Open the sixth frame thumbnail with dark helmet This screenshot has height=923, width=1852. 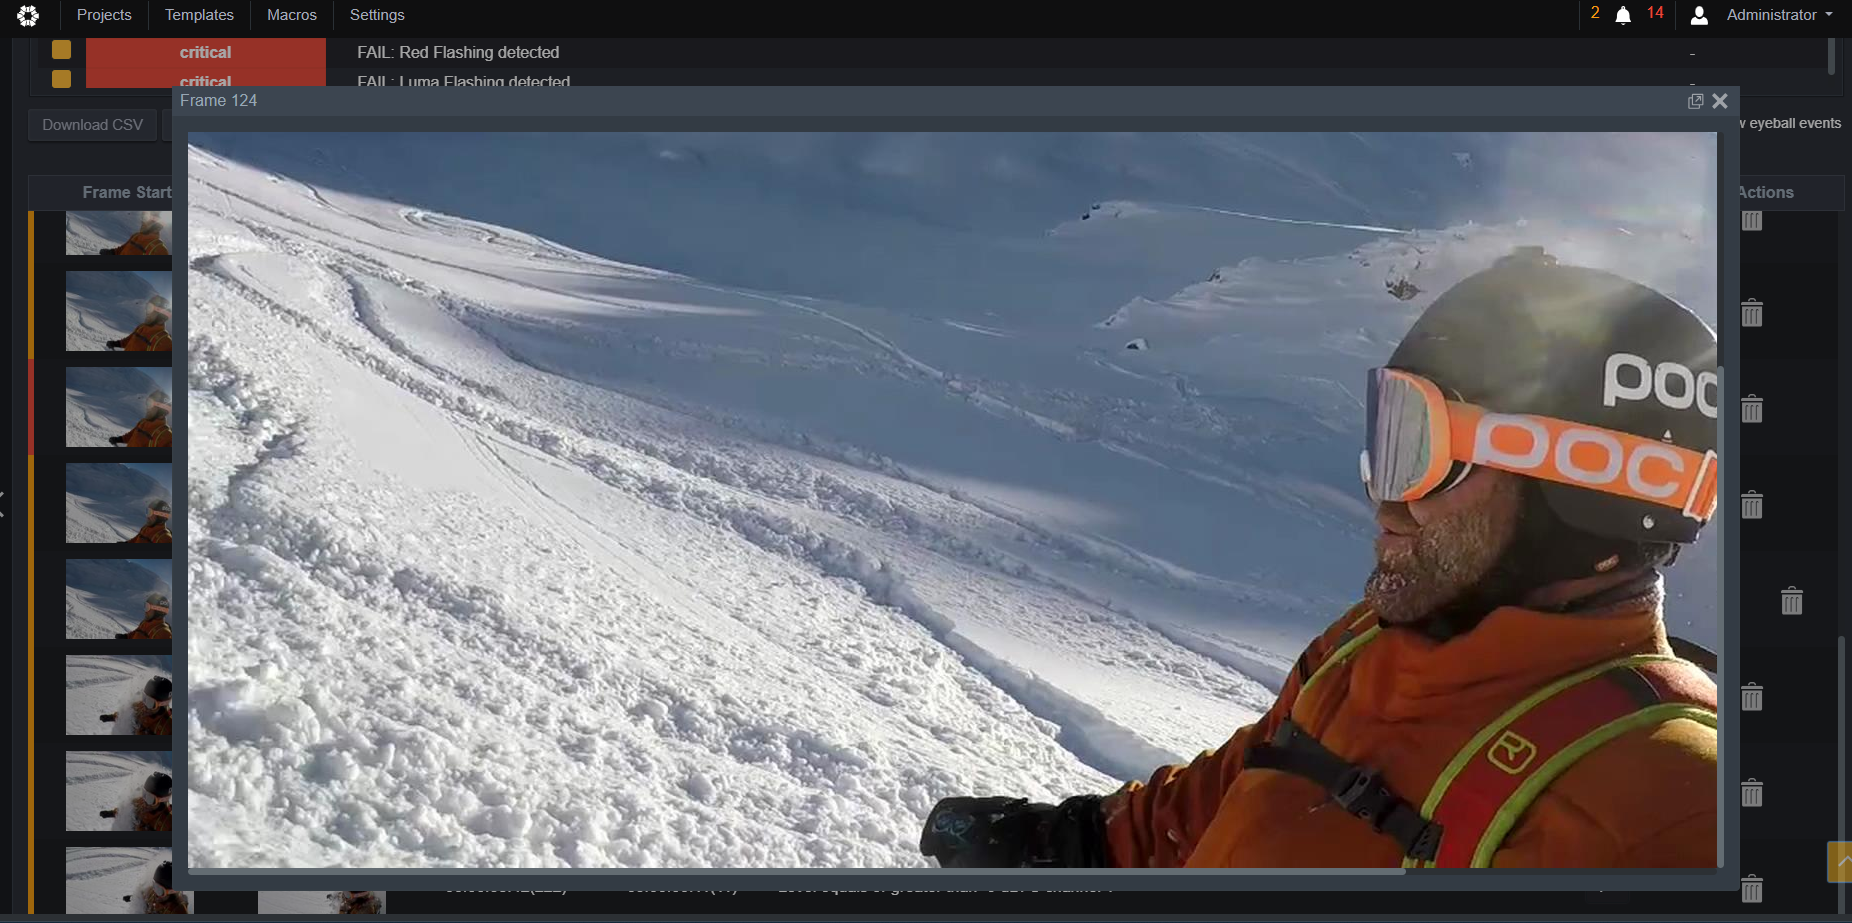119,695
